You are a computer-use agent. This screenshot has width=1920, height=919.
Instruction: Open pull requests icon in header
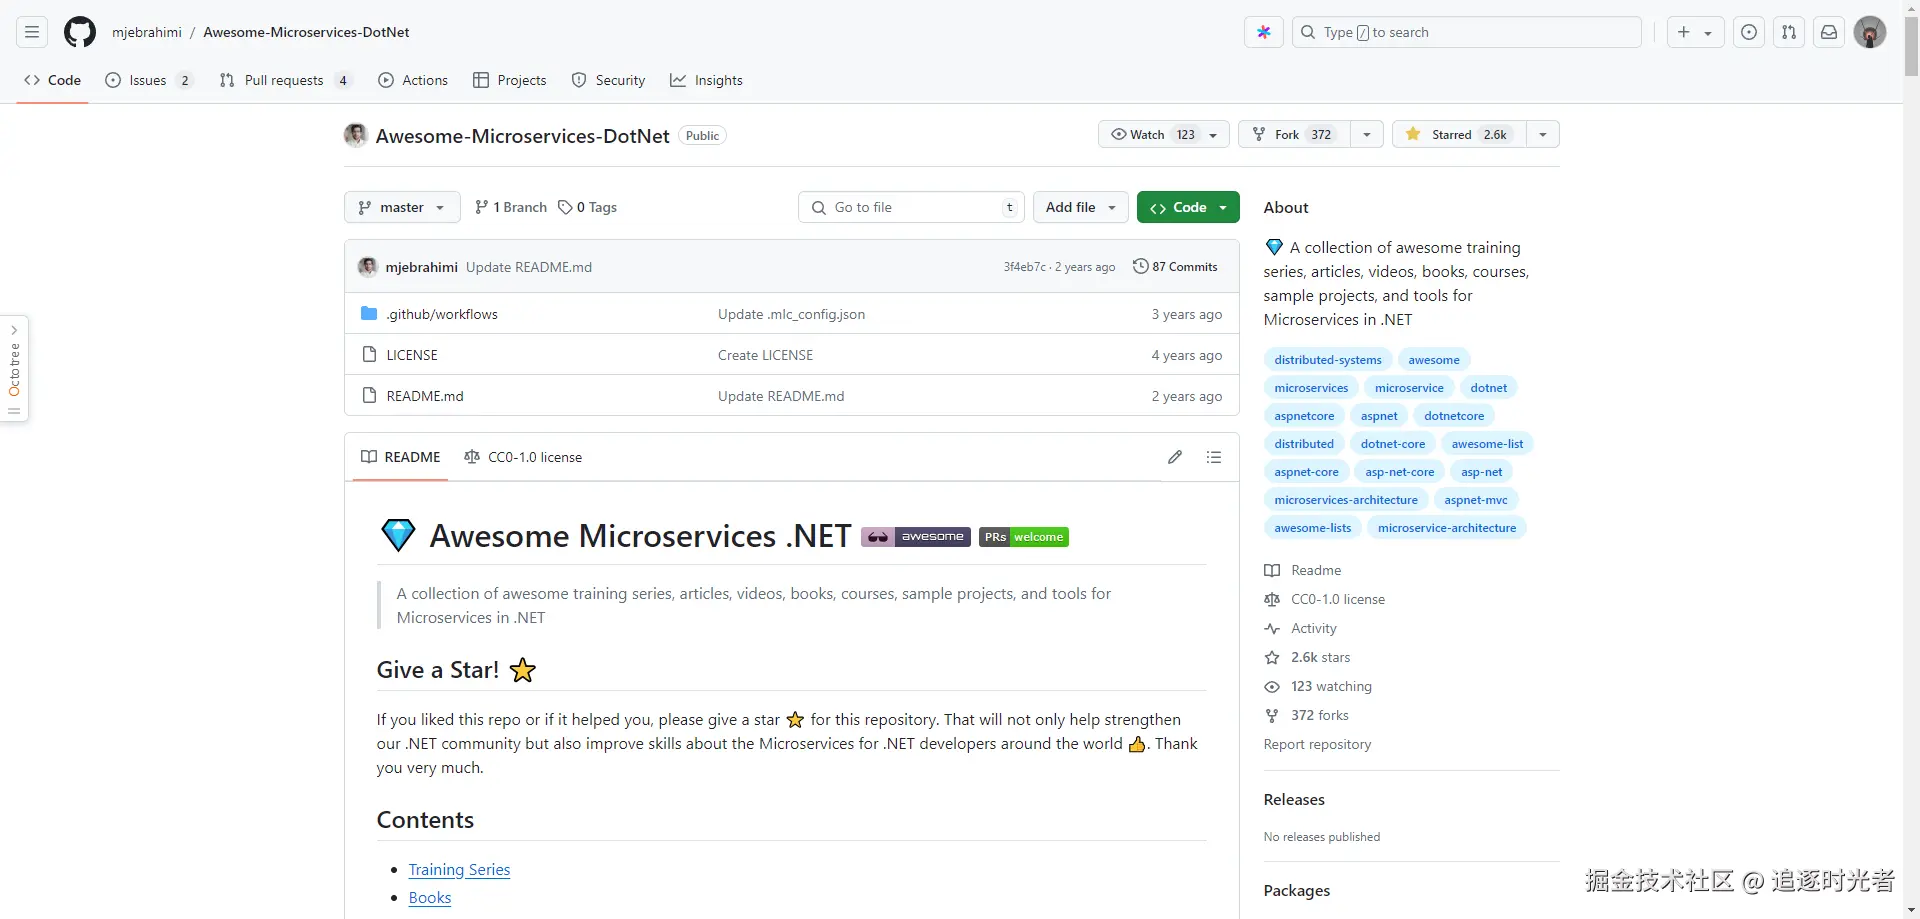click(x=1789, y=32)
